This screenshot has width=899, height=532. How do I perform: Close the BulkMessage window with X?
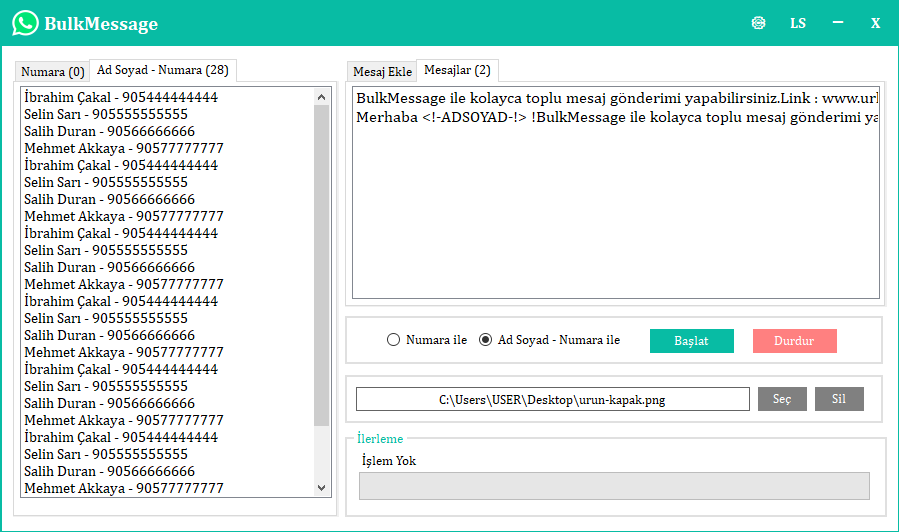point(875,23)
